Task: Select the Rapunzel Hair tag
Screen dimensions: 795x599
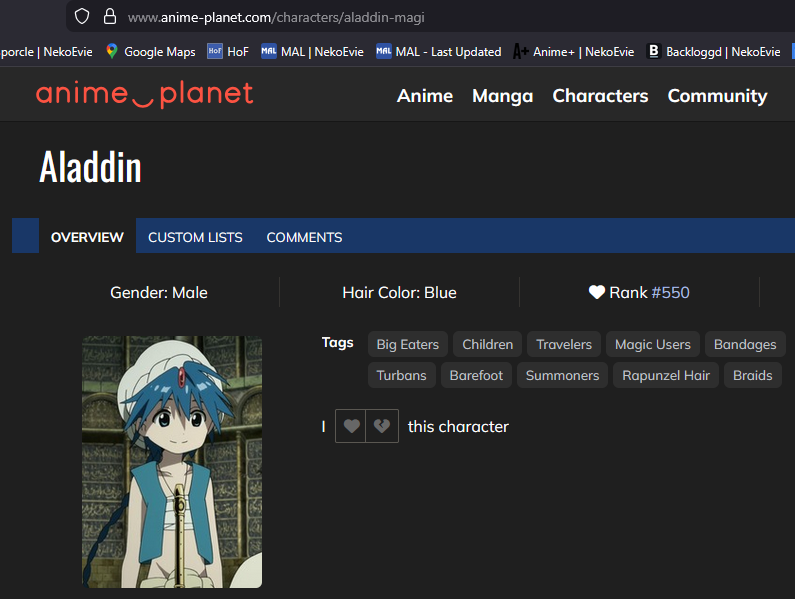Action: (666, 375)
